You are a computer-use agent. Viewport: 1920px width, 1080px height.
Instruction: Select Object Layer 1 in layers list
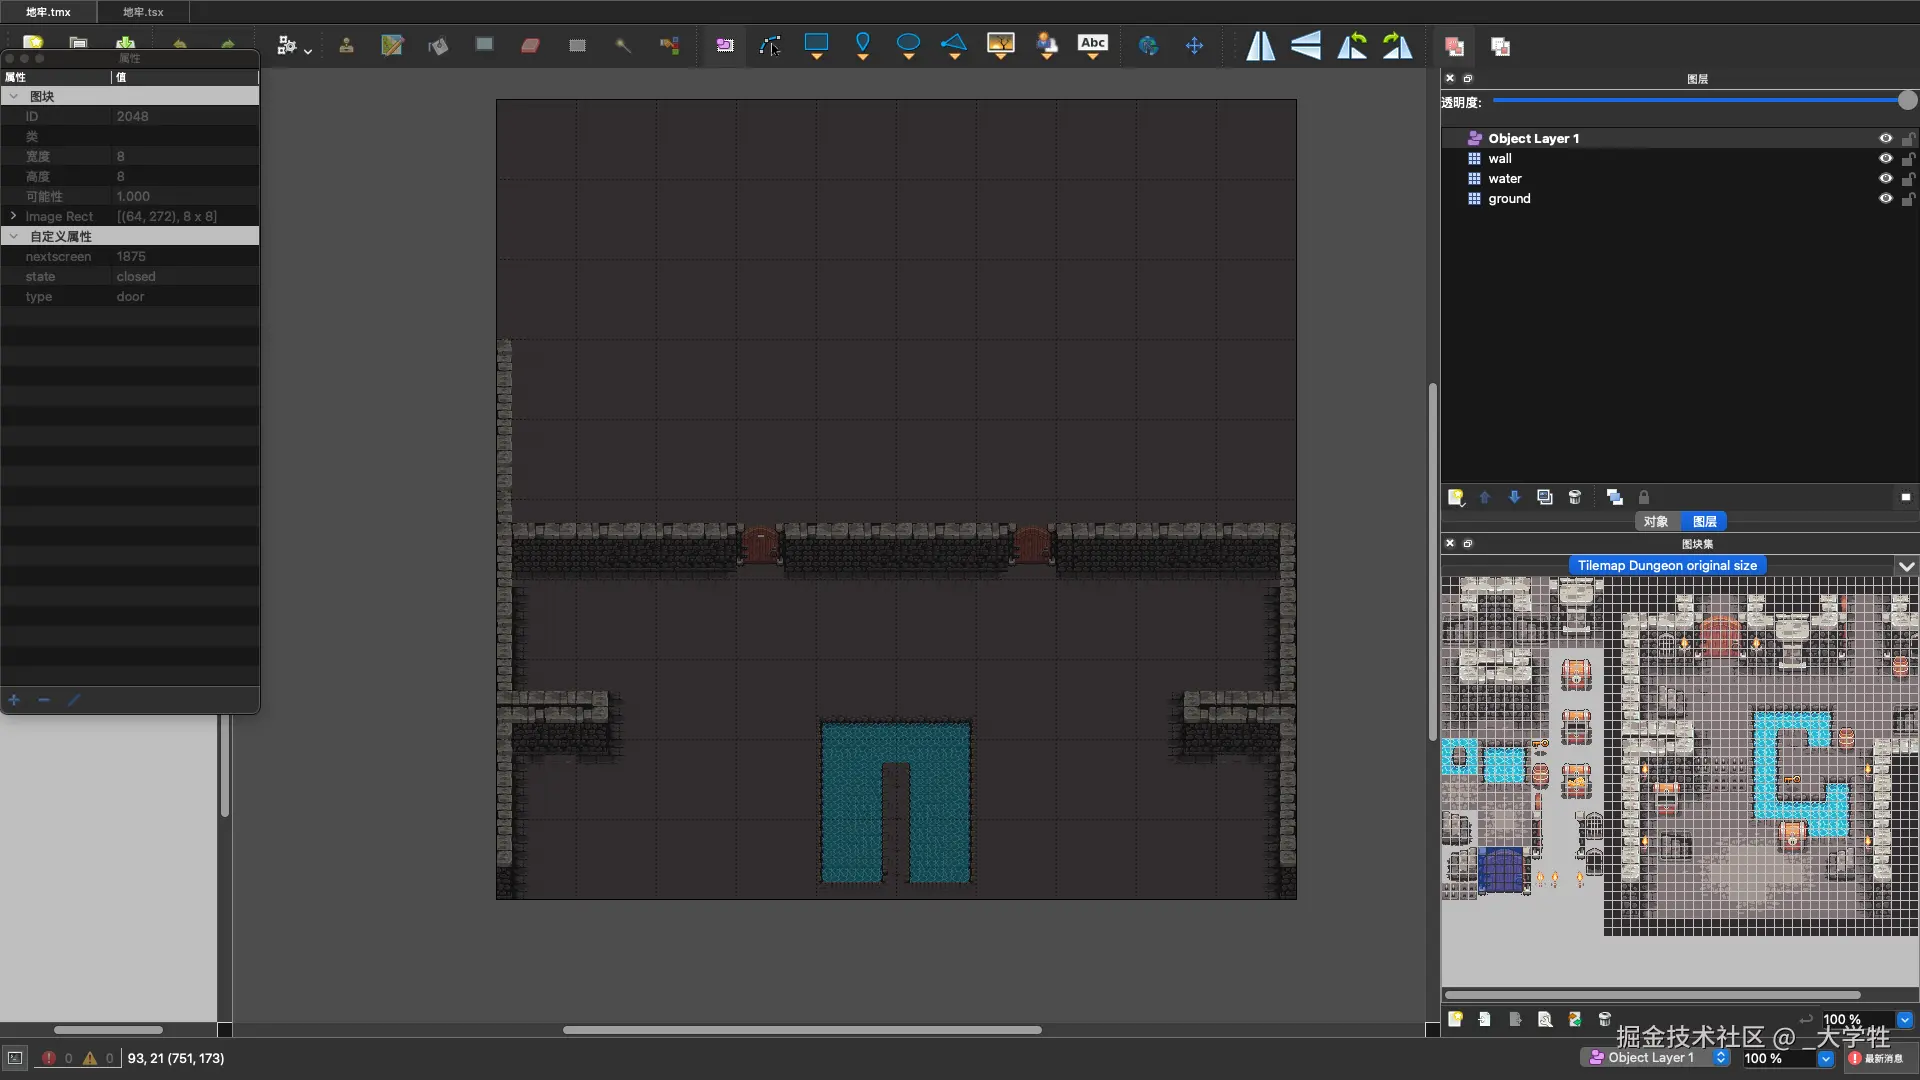(1533, 139)
